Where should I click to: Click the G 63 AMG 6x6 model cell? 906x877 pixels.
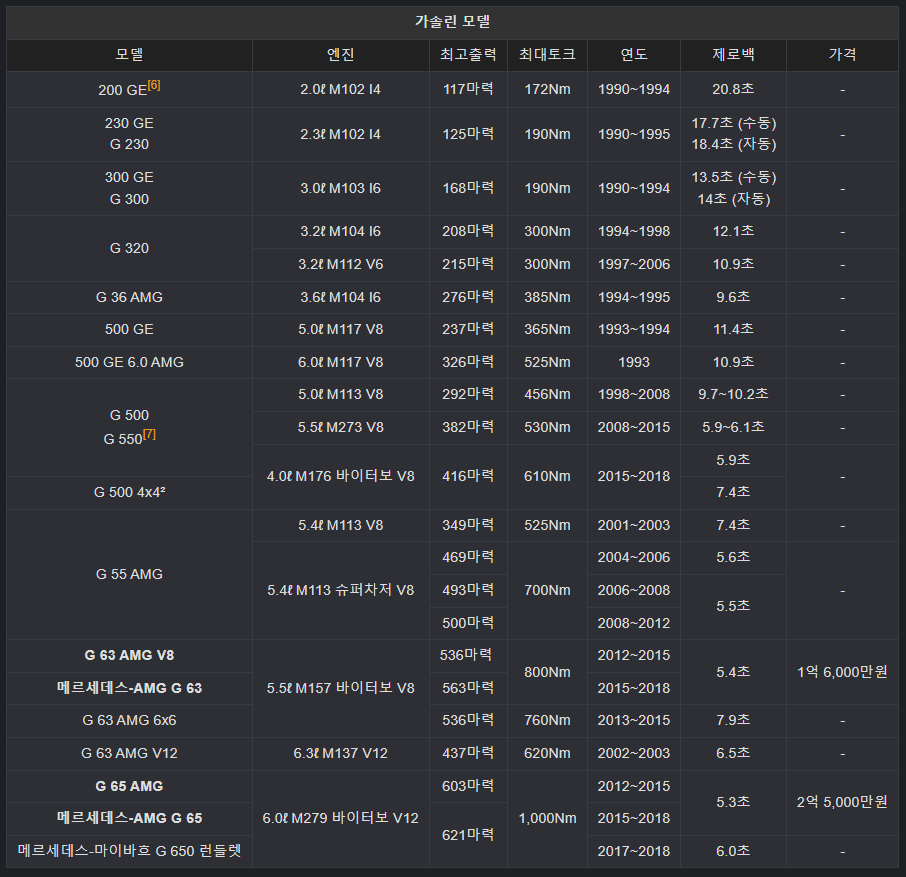[129, 720]
